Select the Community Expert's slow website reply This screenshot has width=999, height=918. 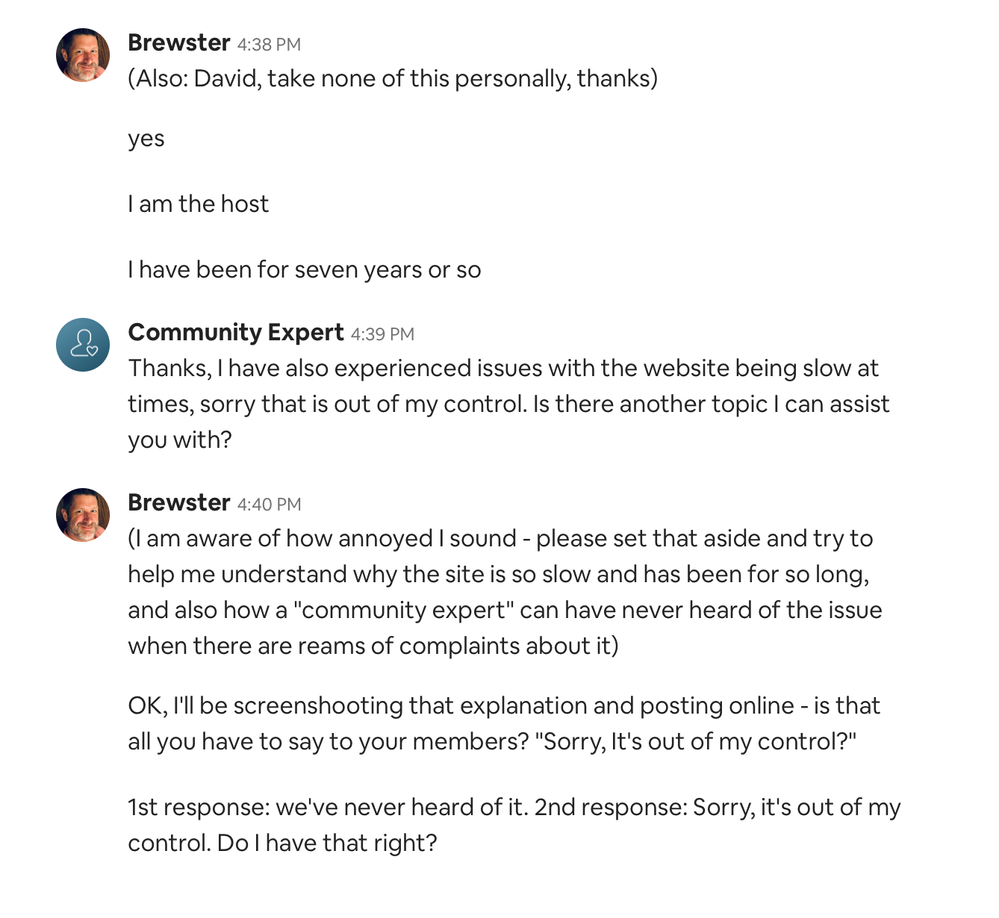(508, 404)
